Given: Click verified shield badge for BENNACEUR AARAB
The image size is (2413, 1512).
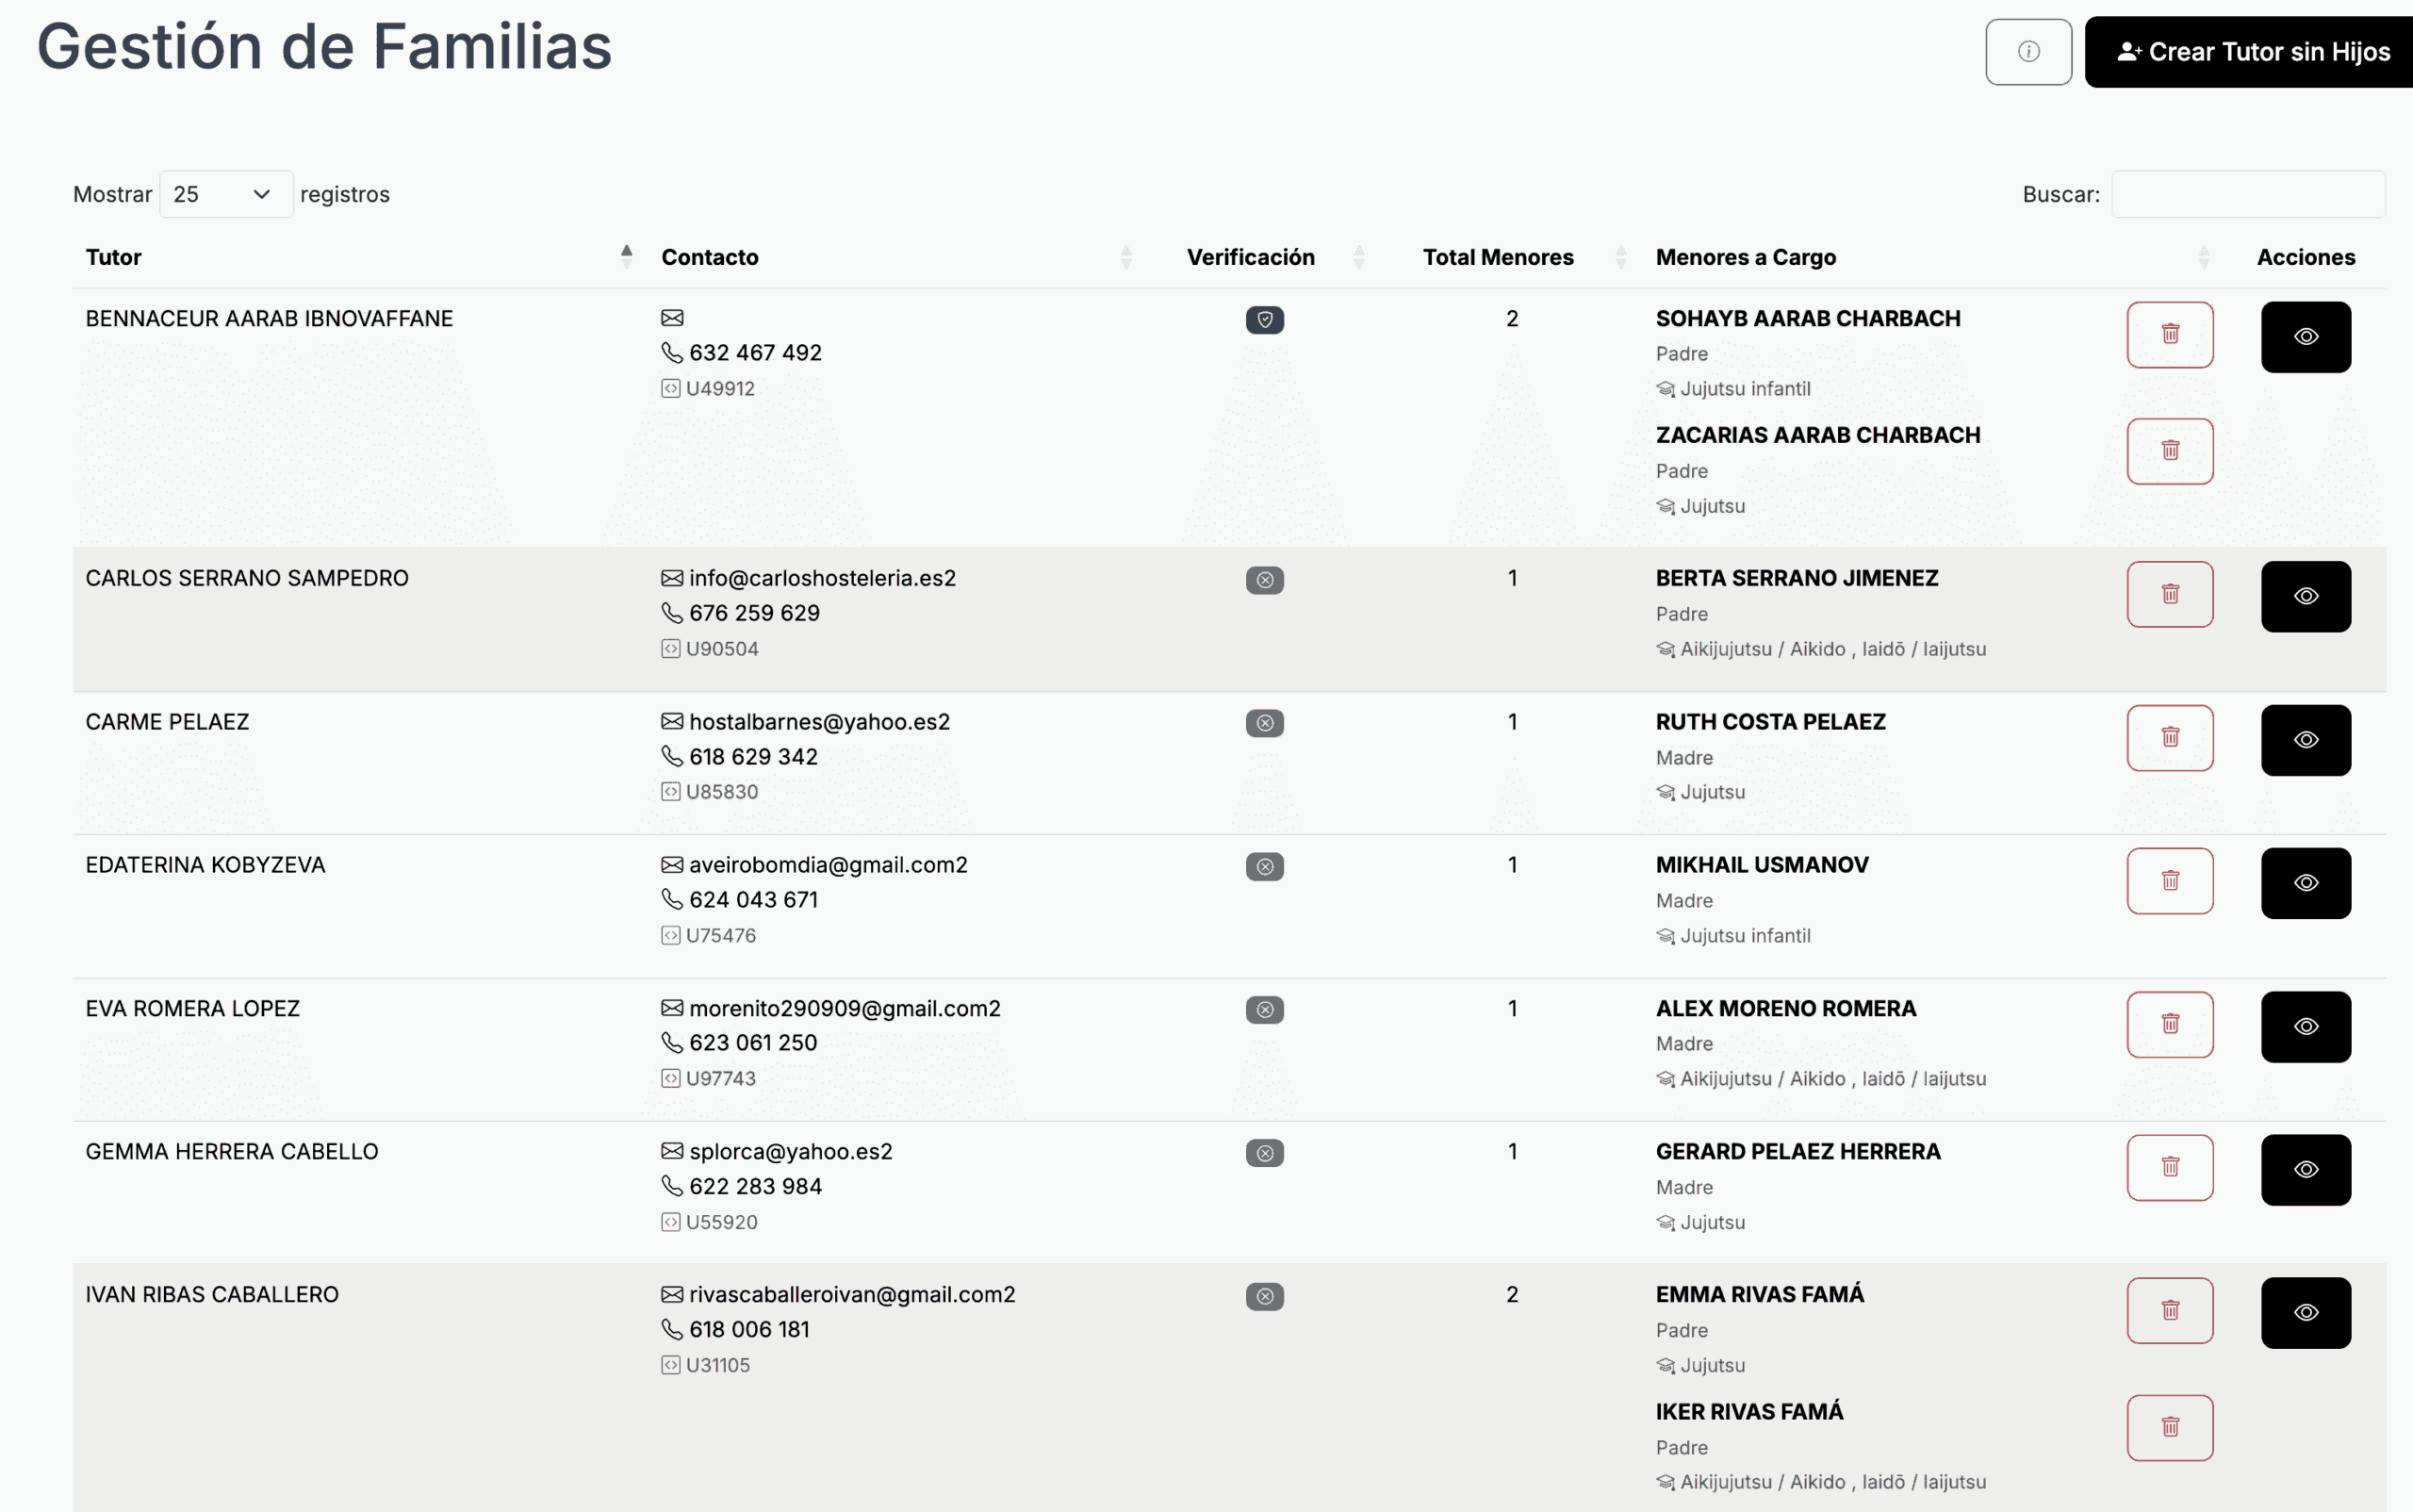Looking at the screenshot, I should coord(1264,320).
